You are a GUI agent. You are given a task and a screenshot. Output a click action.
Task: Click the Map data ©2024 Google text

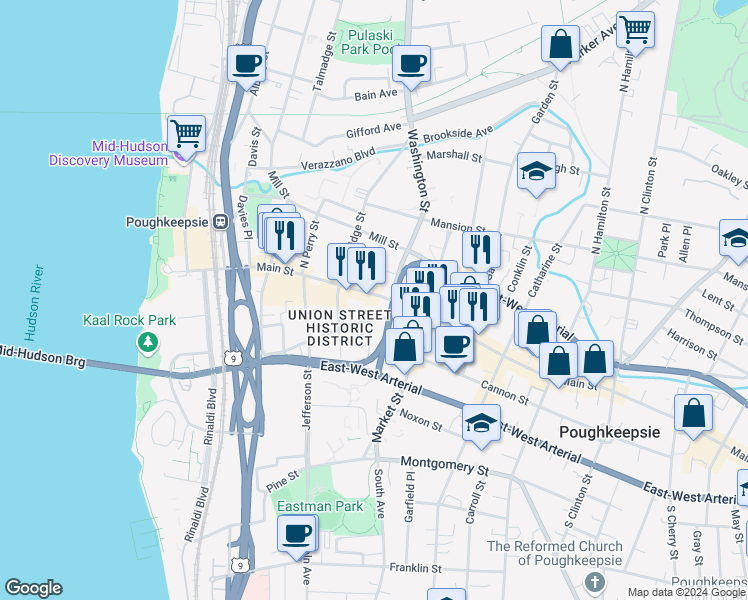(686, 592)
